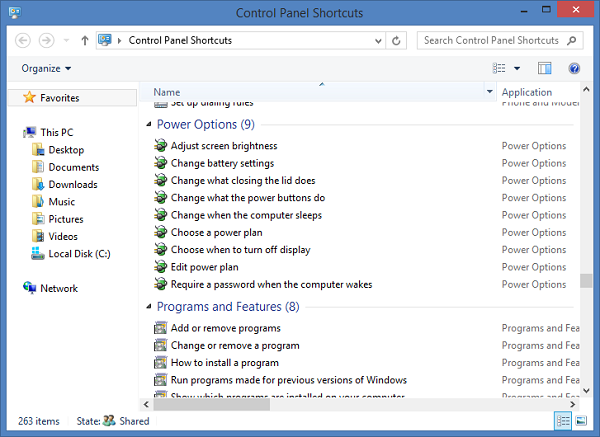Image resolution: width=600 pixels, height=437 pixels.
Task: Expand the address bar history dropdown
Action: 379,41
